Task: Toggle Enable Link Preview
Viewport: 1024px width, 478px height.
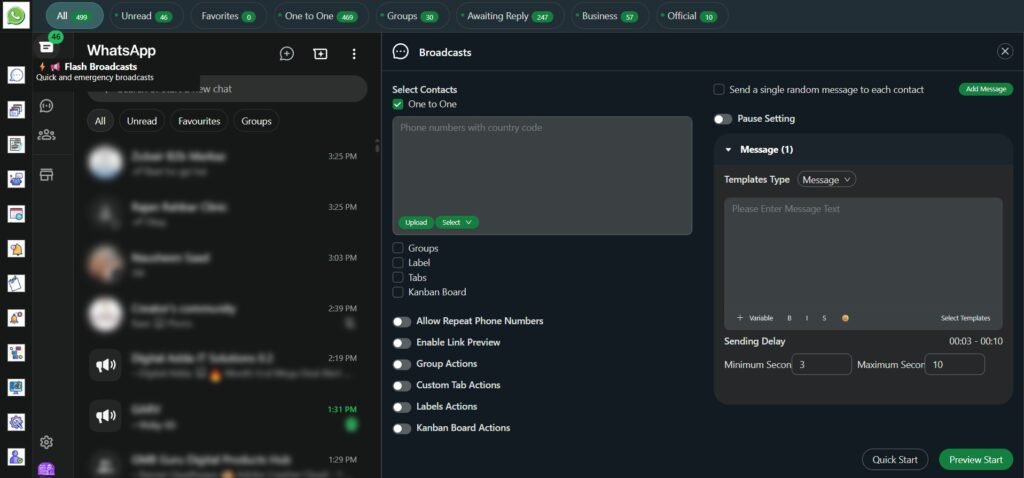Action: click(402, 343)
